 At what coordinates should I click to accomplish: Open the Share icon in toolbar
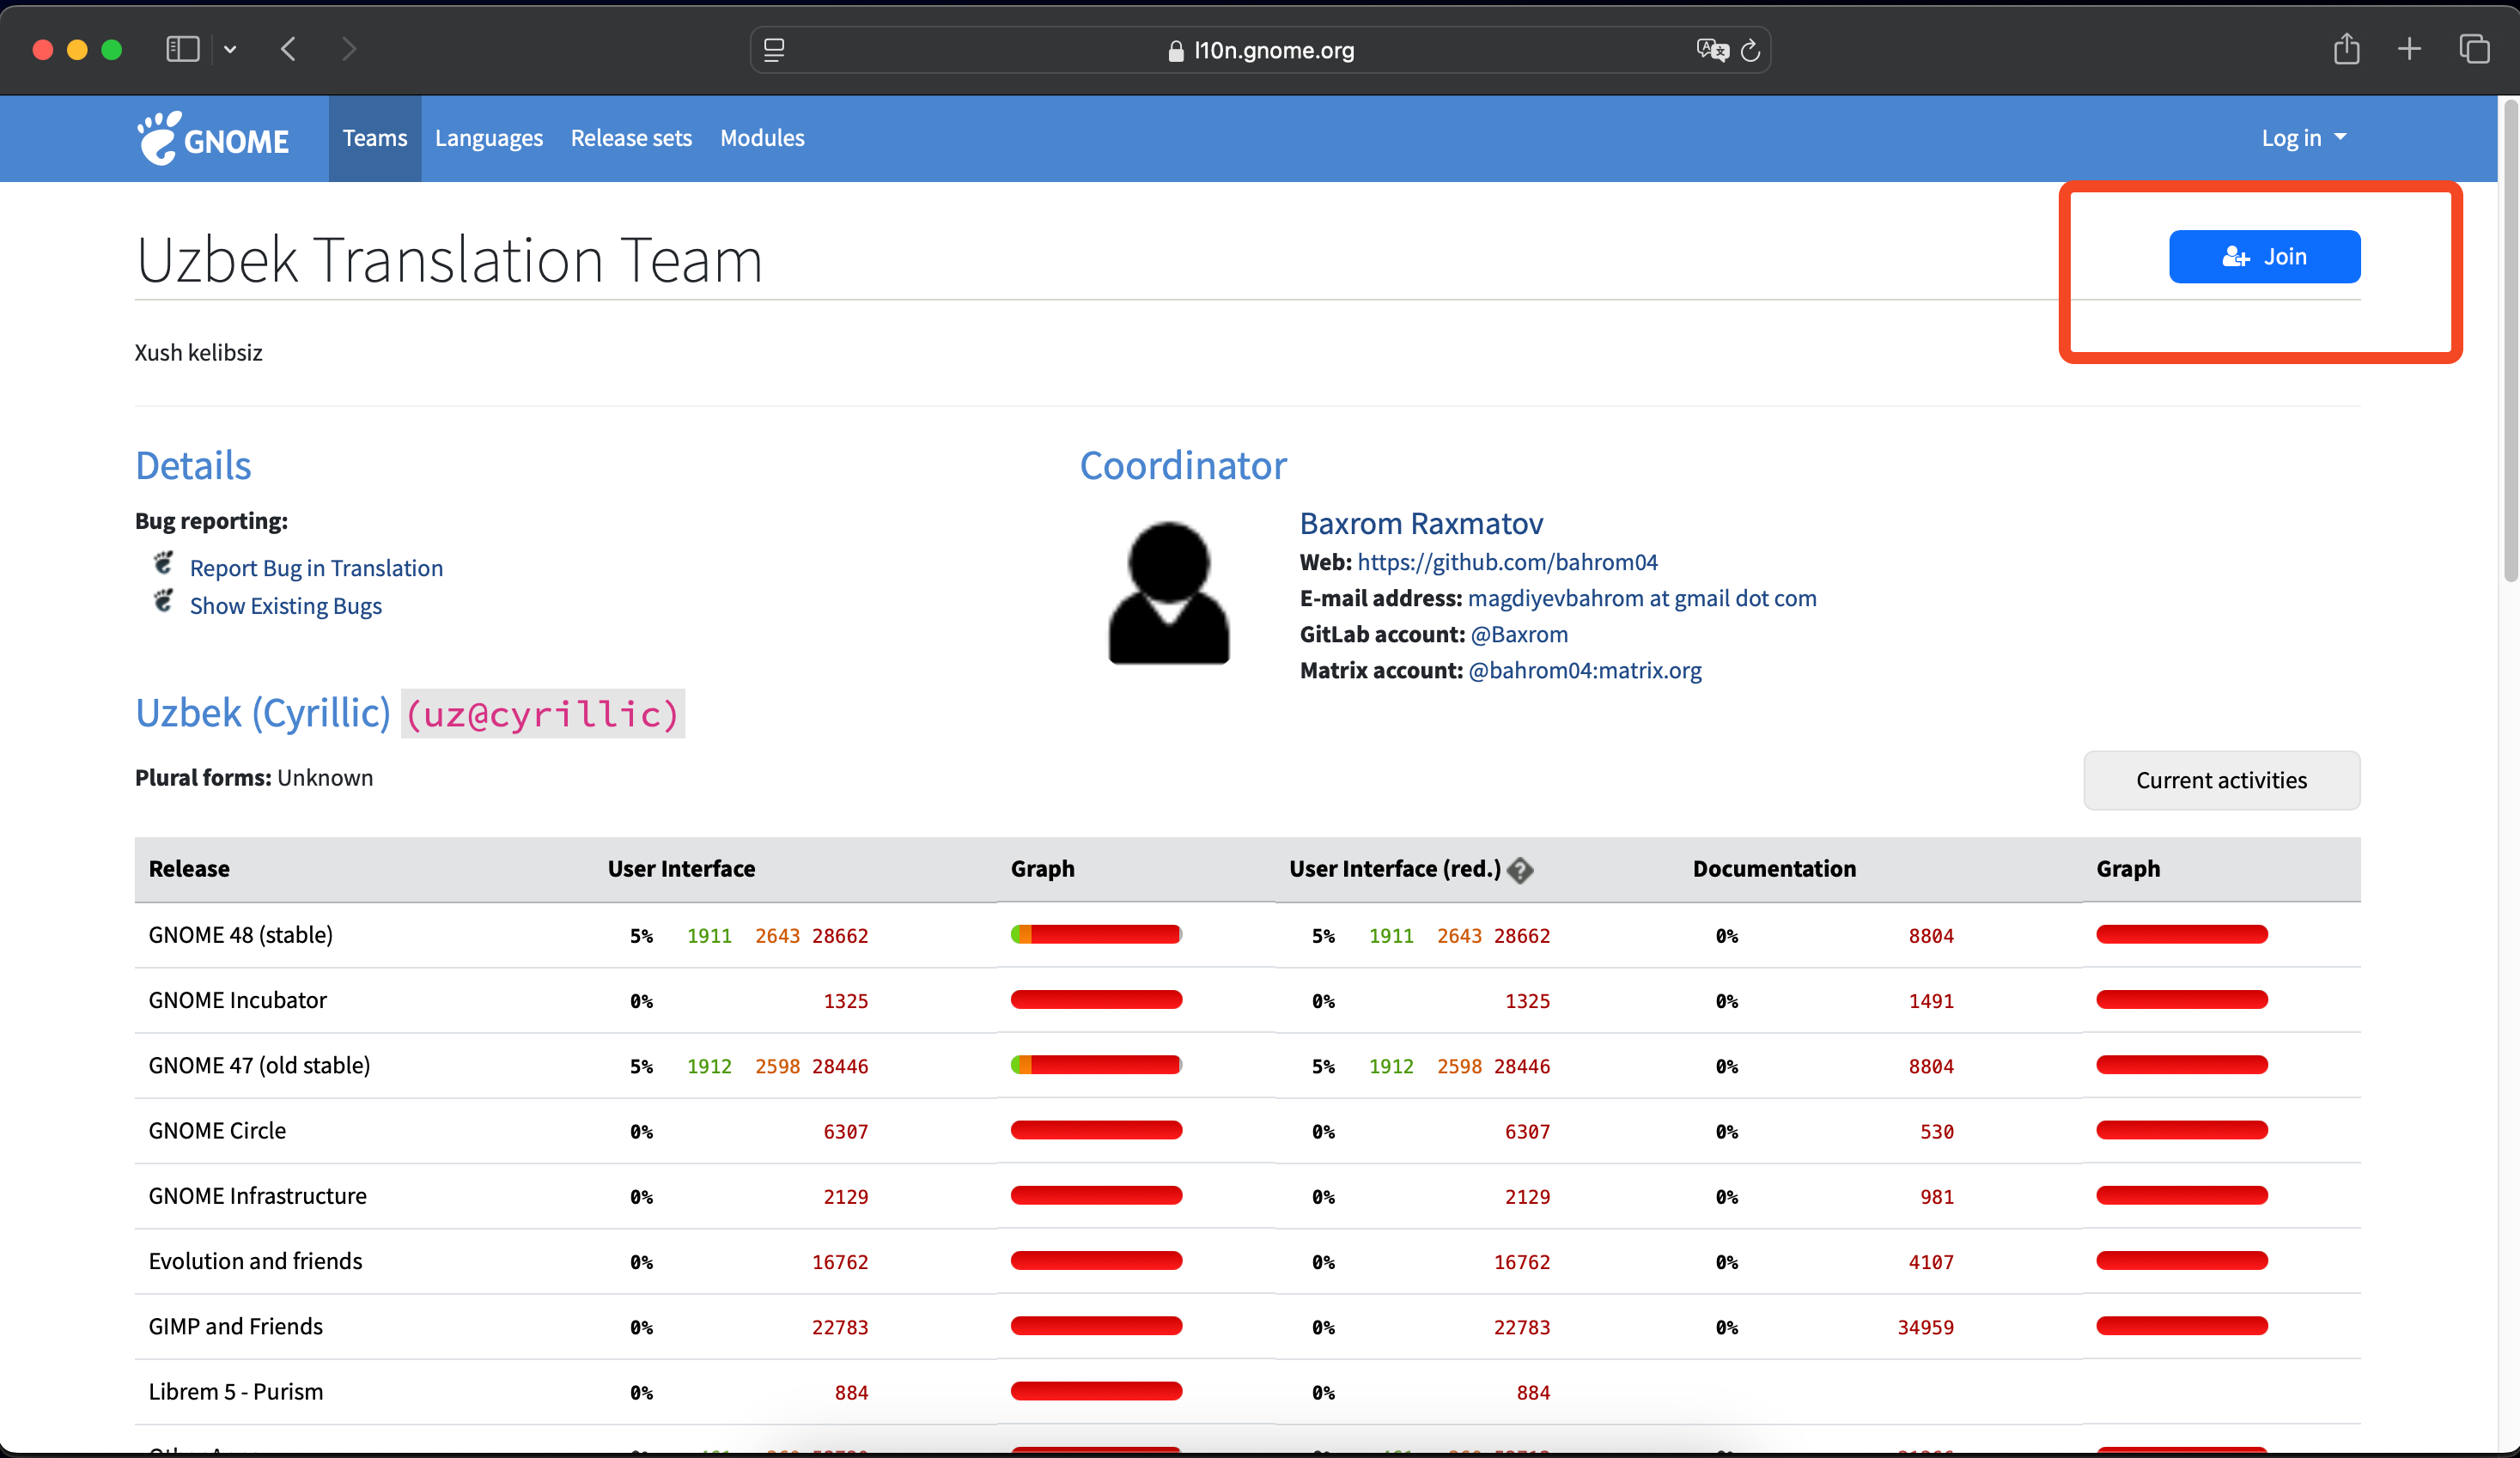click(x=2346, y=49)
